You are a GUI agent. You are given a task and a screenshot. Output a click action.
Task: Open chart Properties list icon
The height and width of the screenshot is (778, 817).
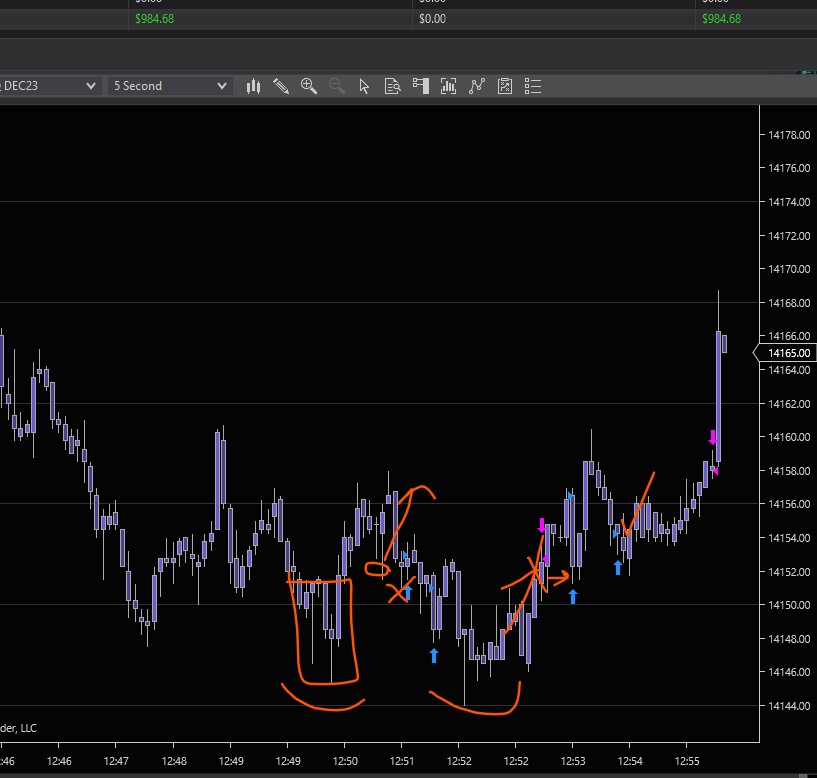(x=533, y=86)
